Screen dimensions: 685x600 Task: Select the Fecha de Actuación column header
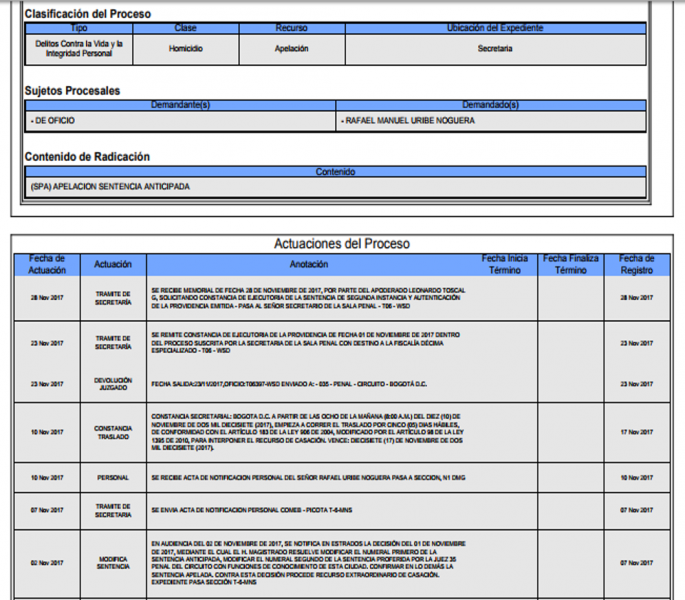pos(47,264)
